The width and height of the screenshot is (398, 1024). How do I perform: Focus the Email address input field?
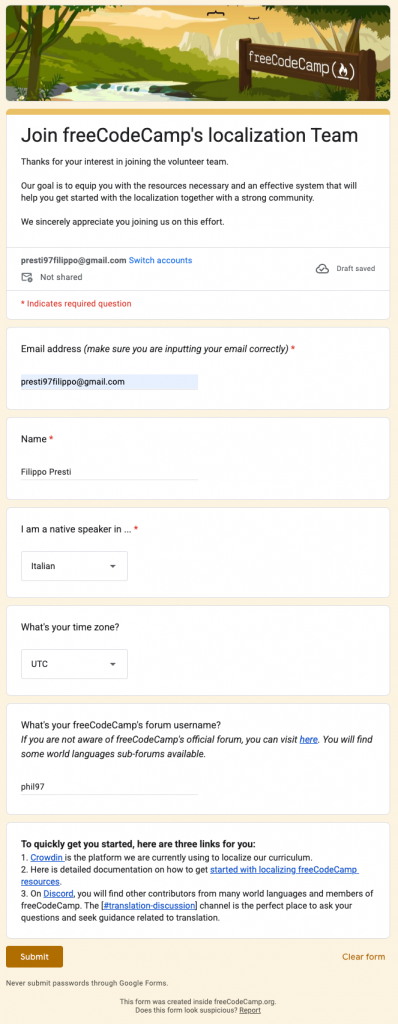pos(109,382)
